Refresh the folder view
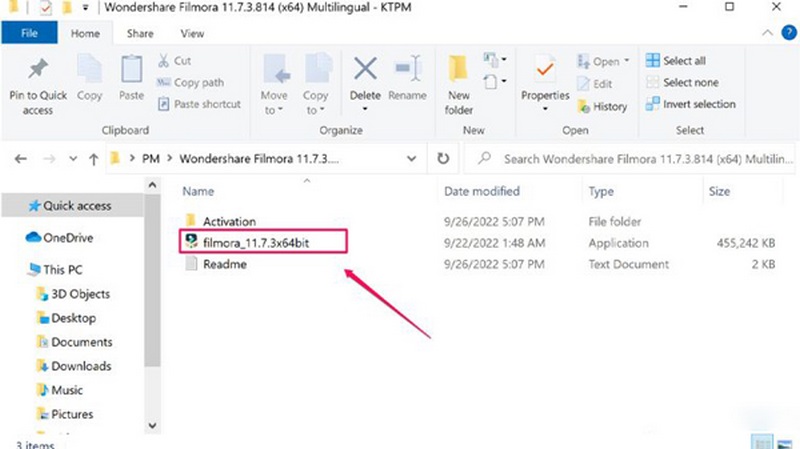This screenshot has width=800, height=449. (x=443, y=159)
